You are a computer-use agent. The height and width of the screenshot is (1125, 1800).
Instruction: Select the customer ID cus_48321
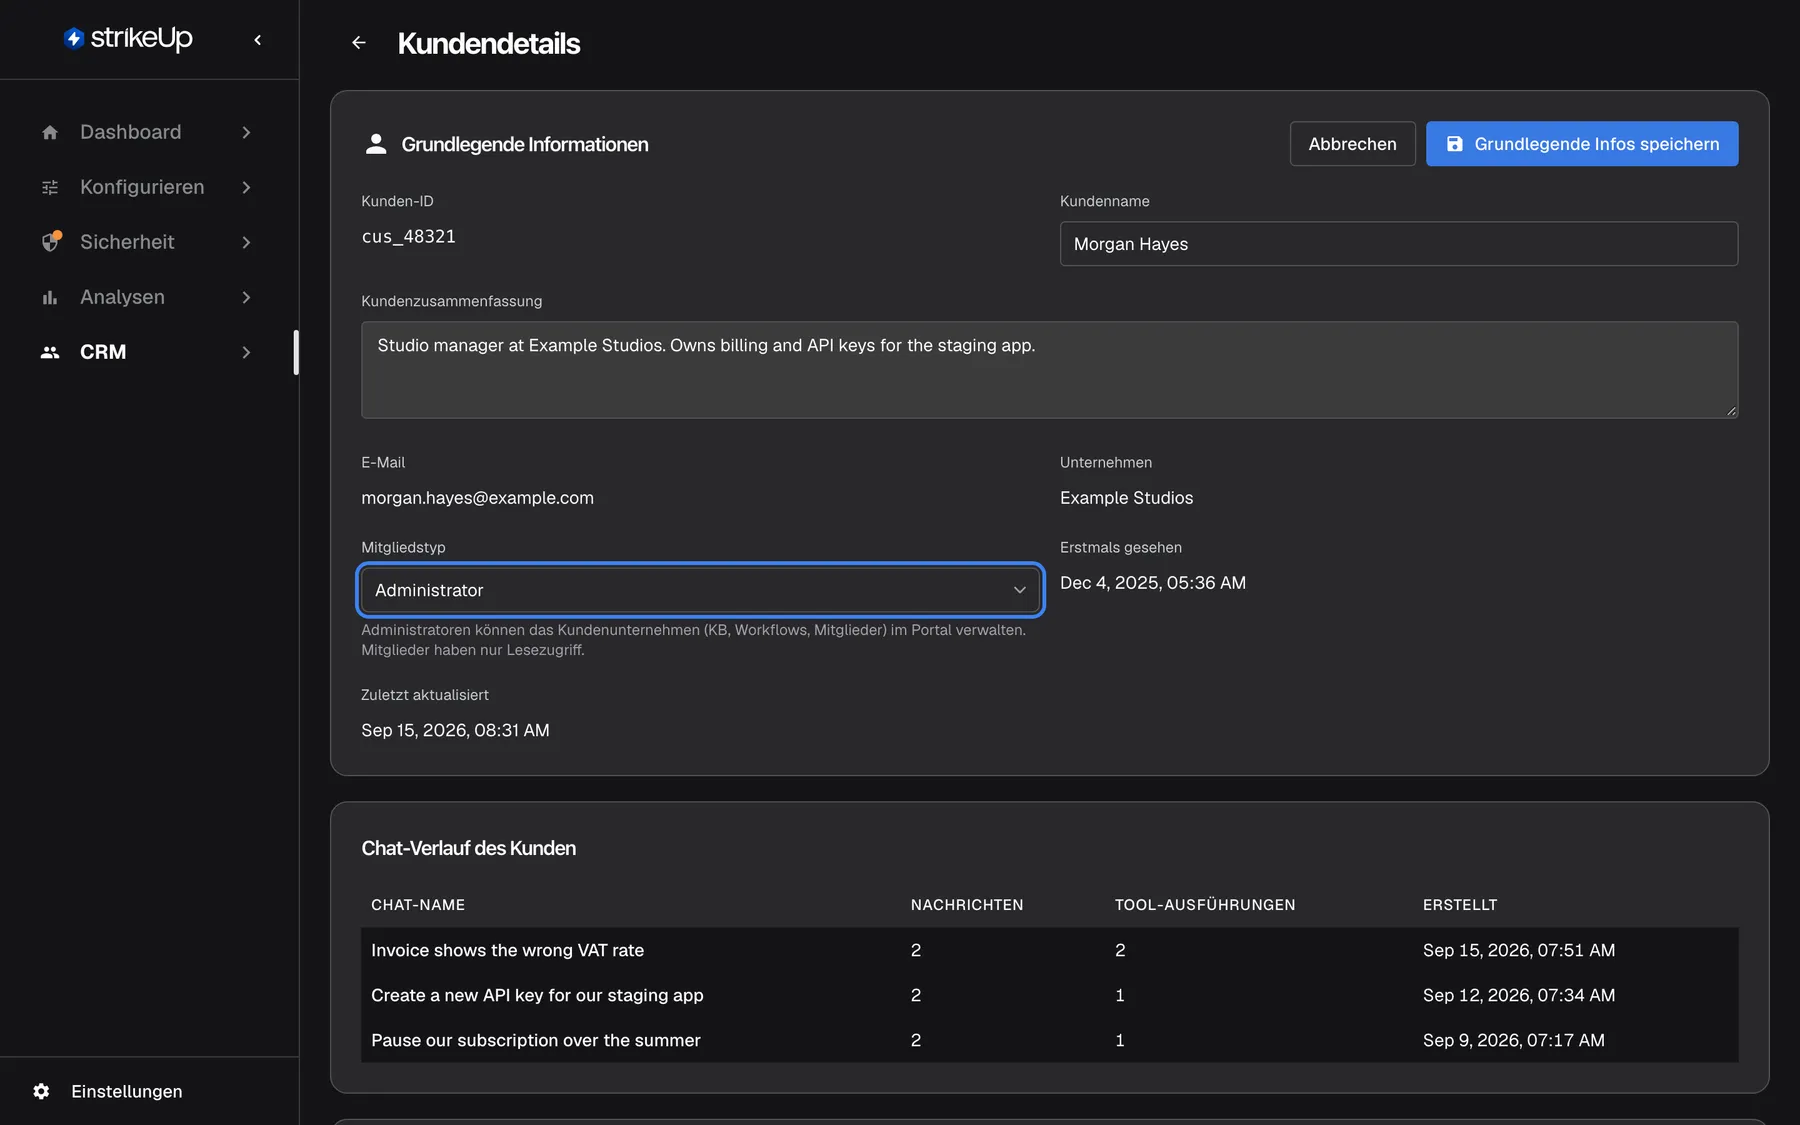point(408,237)
